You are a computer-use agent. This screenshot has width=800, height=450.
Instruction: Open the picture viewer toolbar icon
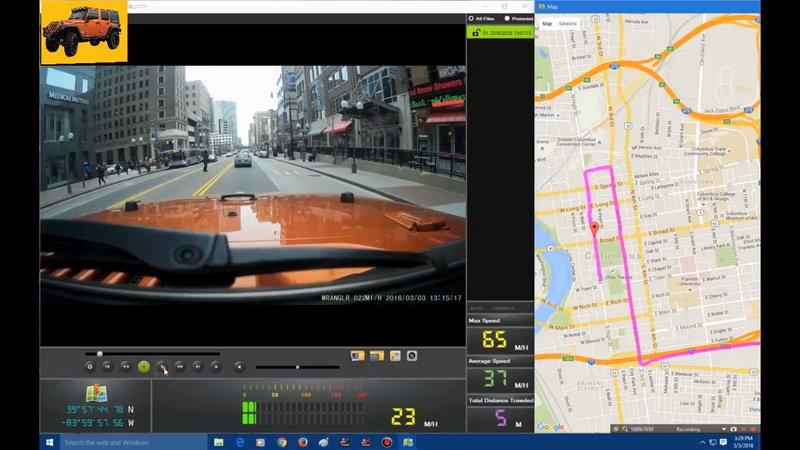(357, 356)
